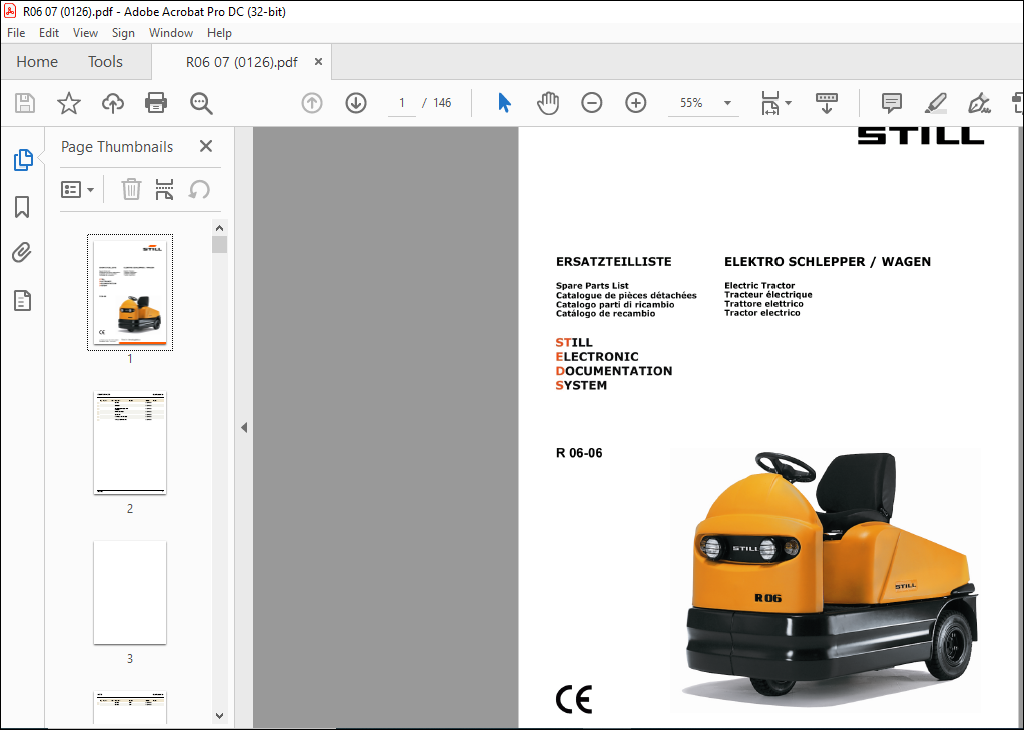Click the print pages thumbnail icon
Viewport: 1024px width, 730px height.
tap(165, 190)
